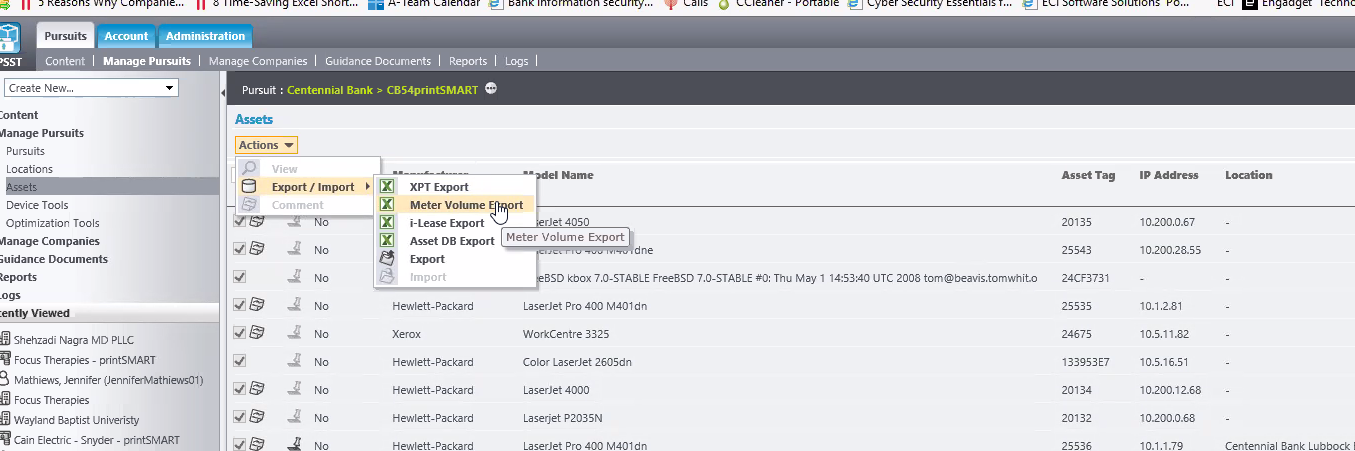Click the CB54printSMART breadcrumb link
This screenshot has height=451, width=1355.
coord(432,90)
